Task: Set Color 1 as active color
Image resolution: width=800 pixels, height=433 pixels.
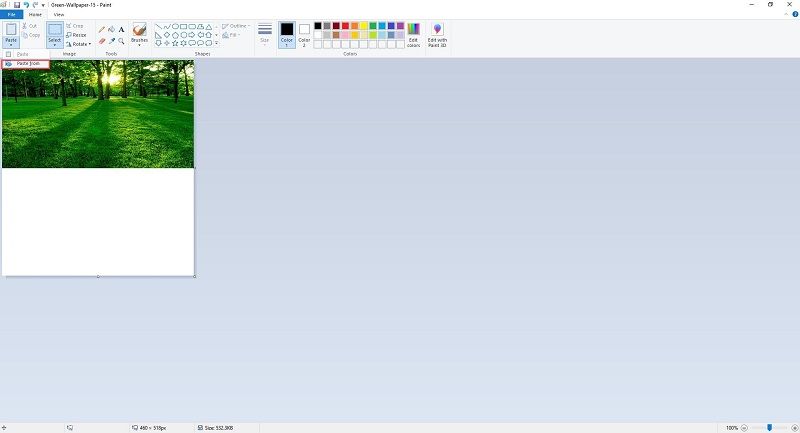Action: pos(287,33)
